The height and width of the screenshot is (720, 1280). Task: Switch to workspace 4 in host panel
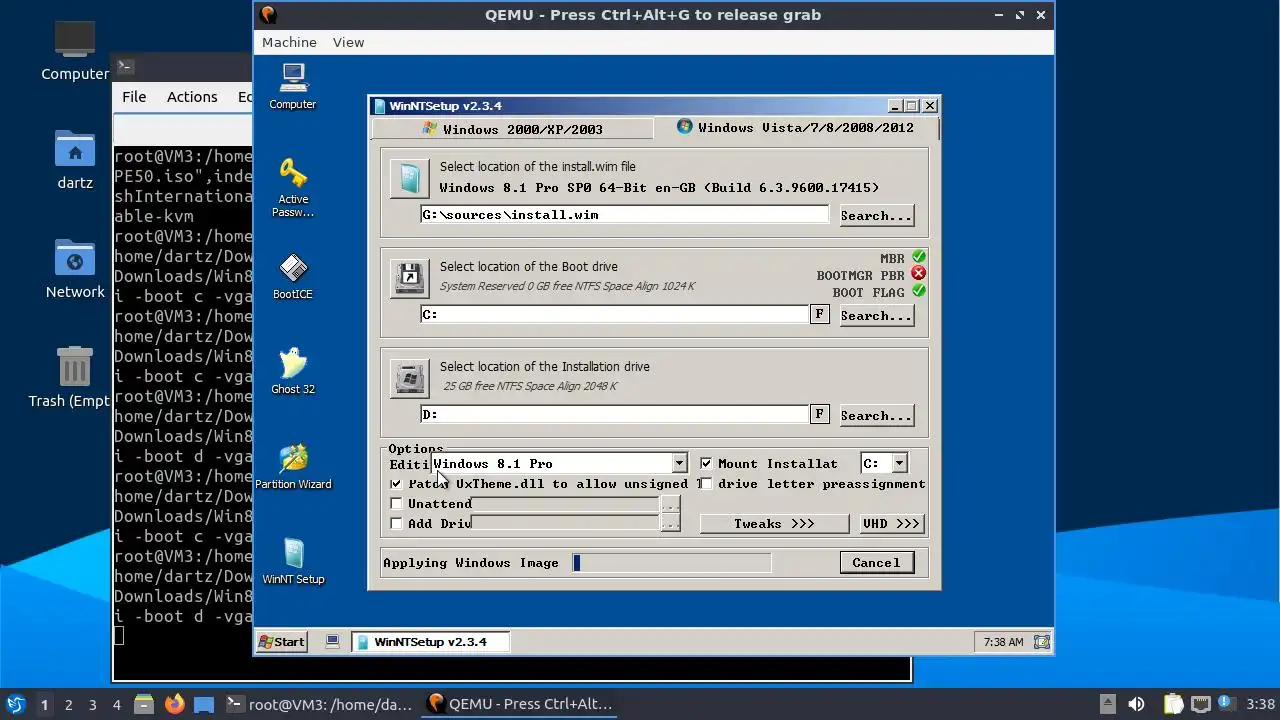click(x=116, y=705)
